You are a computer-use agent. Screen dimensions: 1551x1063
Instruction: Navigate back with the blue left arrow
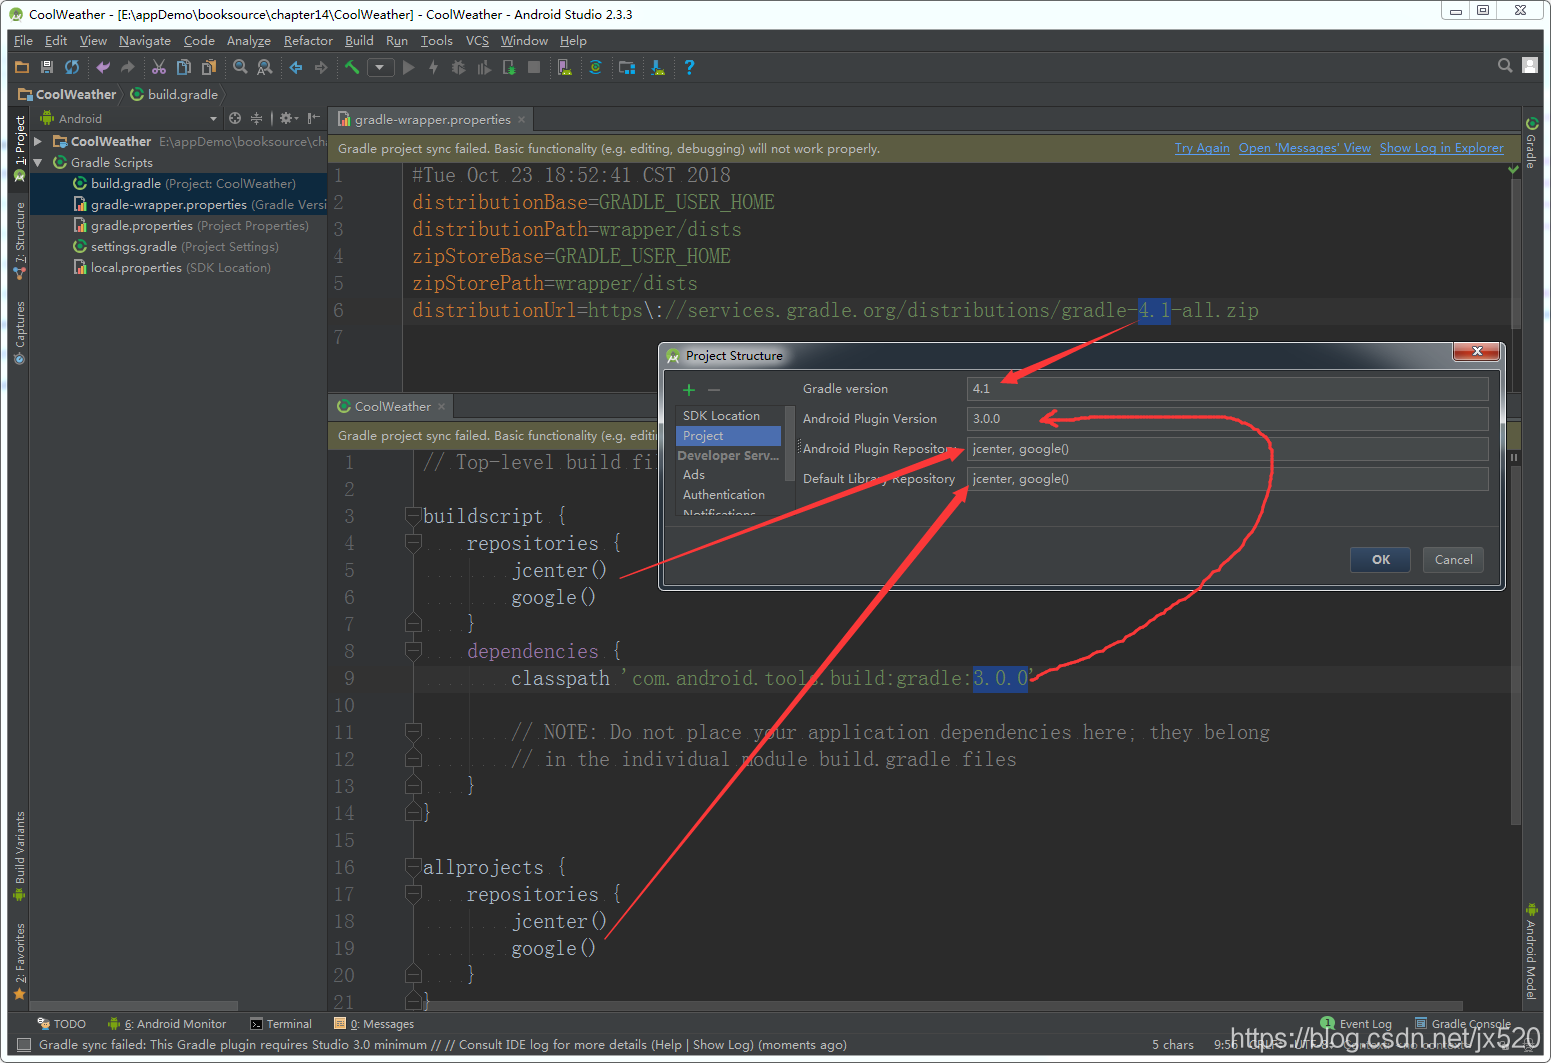[296, 67]
